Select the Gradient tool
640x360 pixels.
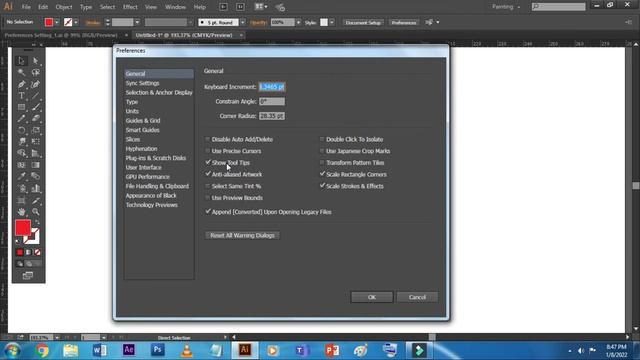click(36, 165)
